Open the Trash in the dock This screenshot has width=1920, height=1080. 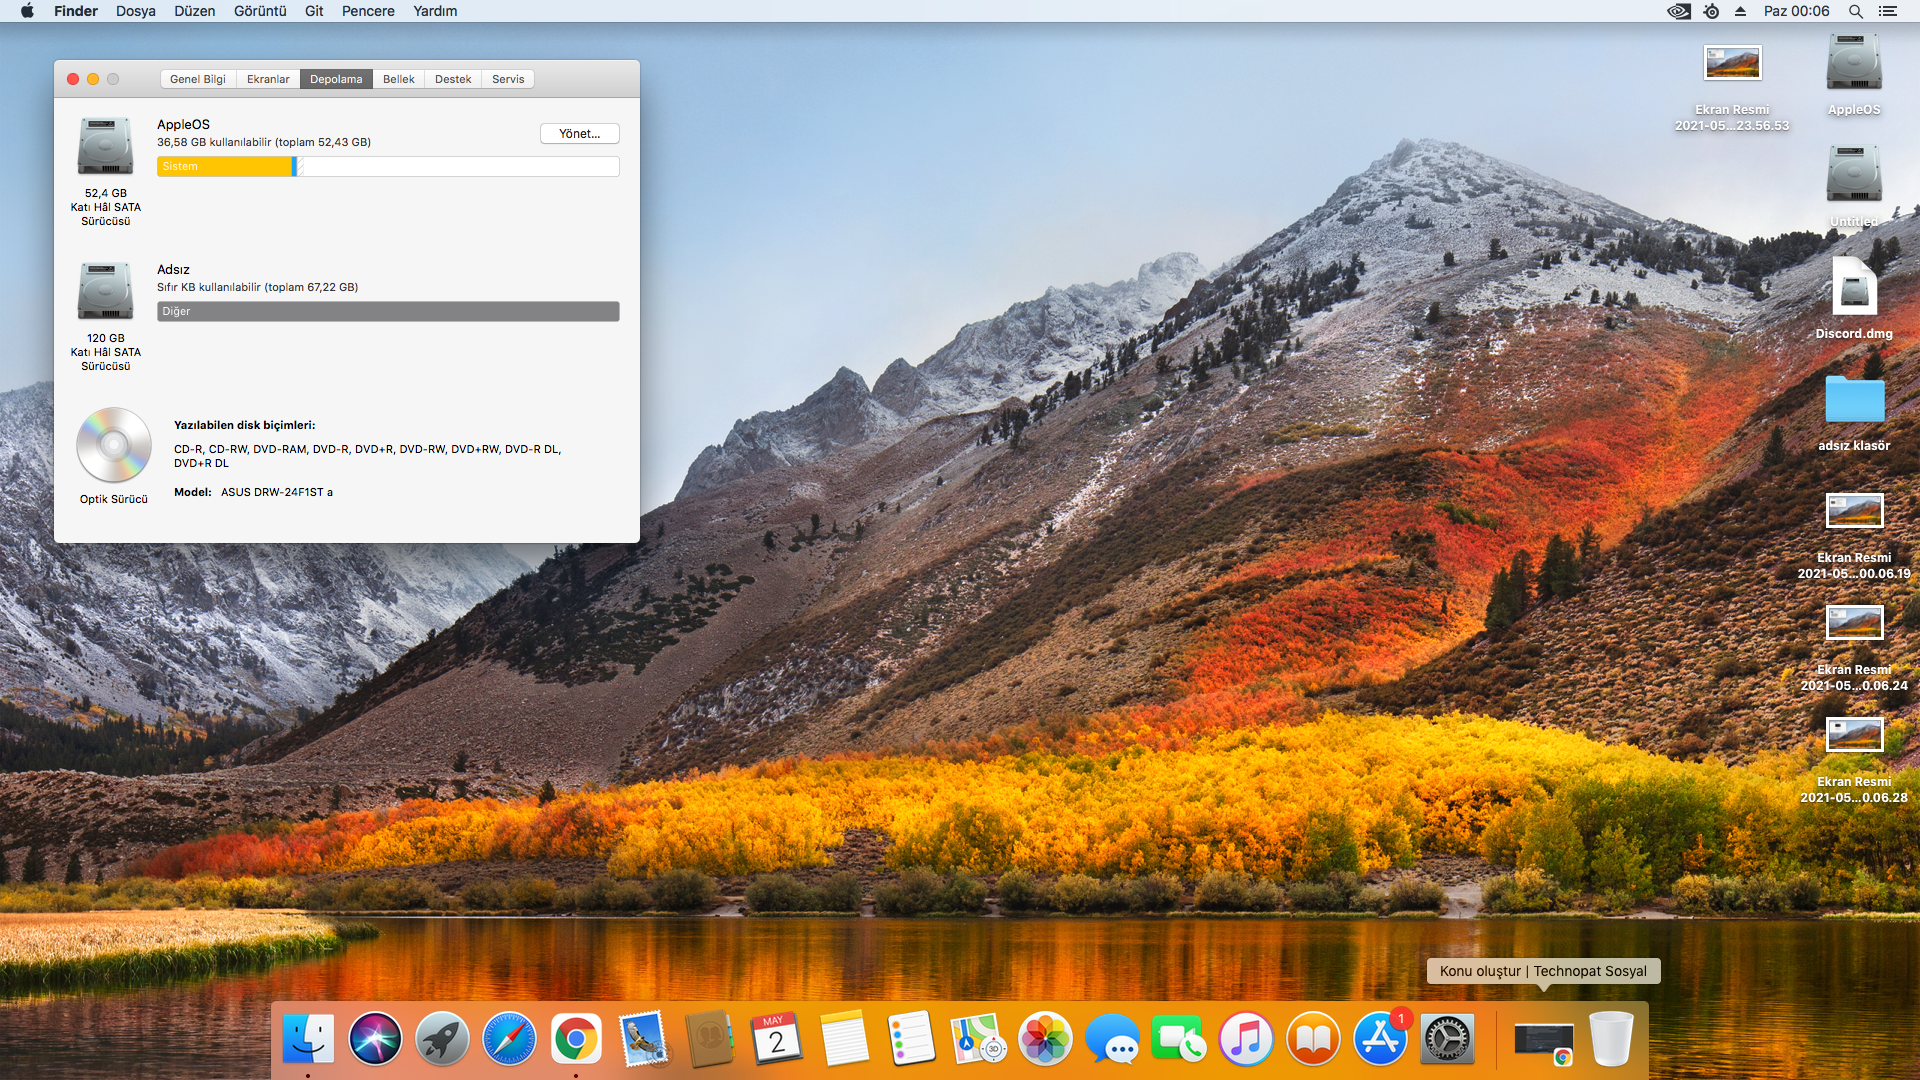coord(1610,1039)
